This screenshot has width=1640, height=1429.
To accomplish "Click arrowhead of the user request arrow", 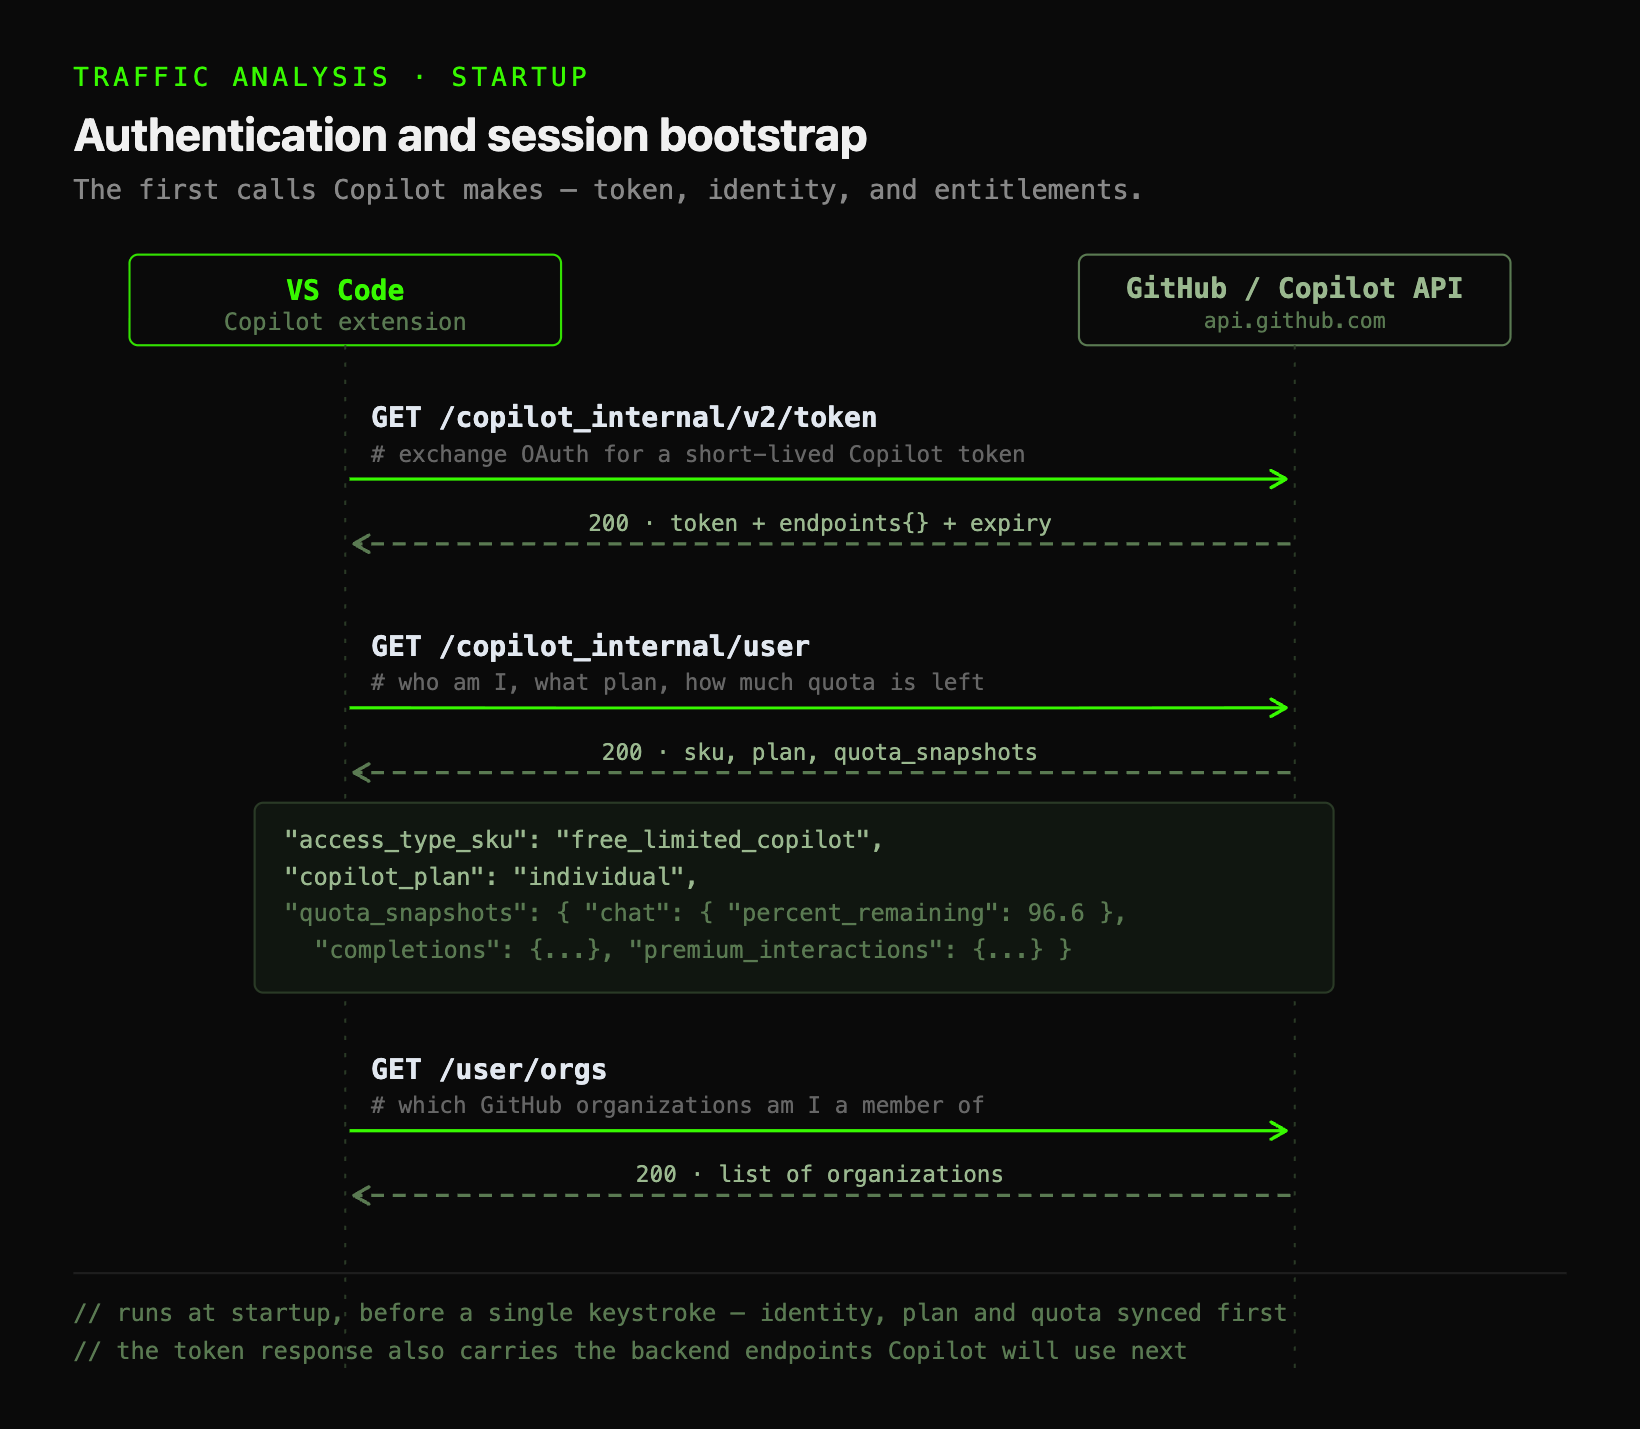I will click(x=1279, y=708).
